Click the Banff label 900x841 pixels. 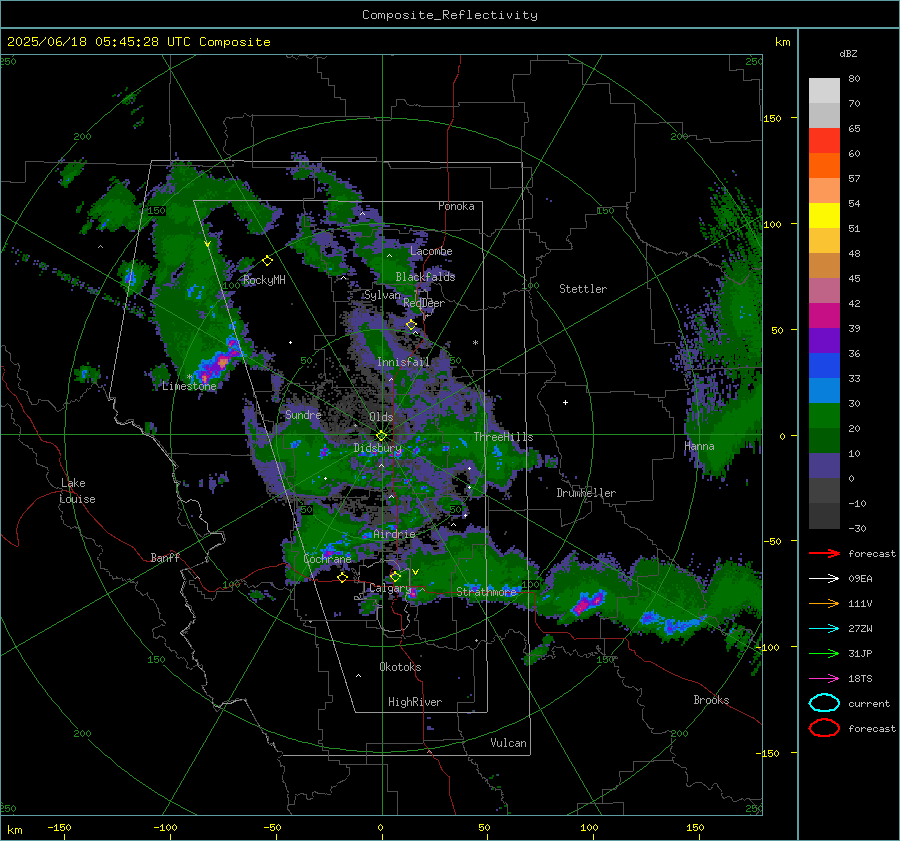coord(165,557)
